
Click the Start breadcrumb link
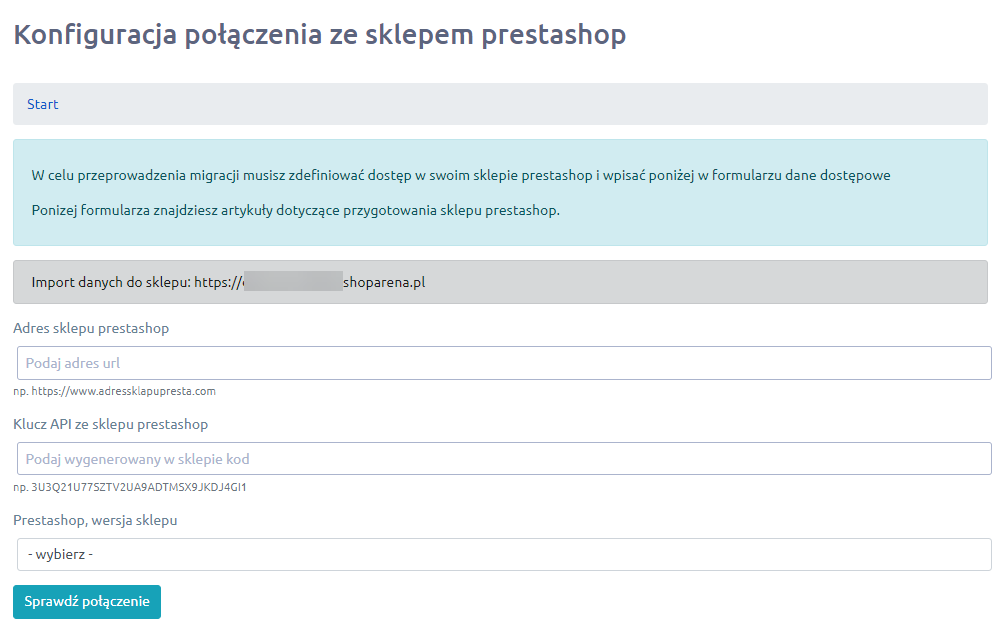point(43,104)
